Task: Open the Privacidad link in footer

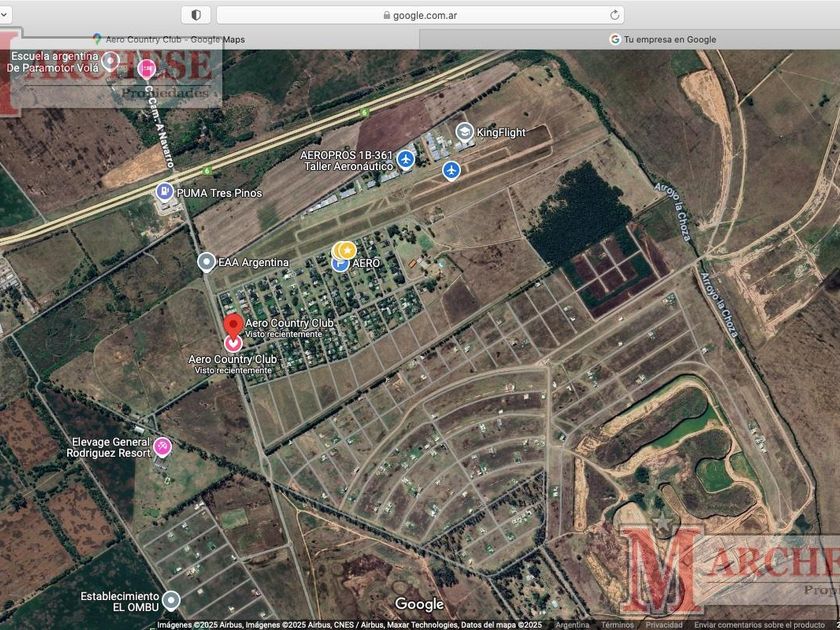Action: pos(664,625)
